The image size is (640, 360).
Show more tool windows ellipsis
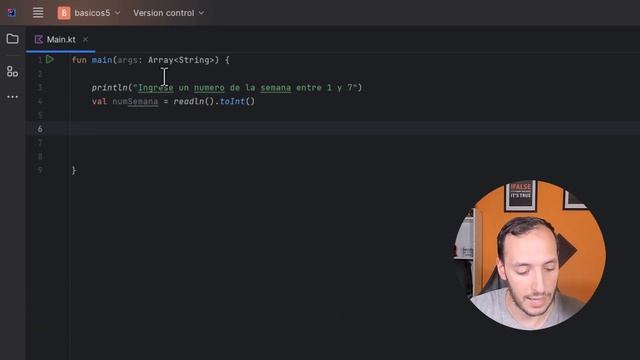pyautogui.click(x=13, y=97)
